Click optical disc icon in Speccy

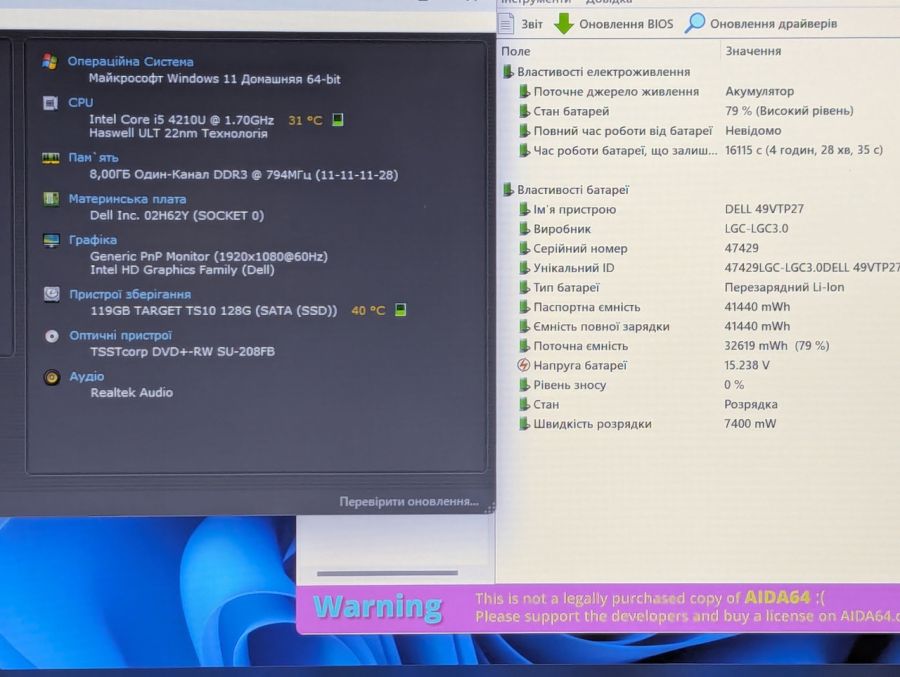(x=52, y=336)
